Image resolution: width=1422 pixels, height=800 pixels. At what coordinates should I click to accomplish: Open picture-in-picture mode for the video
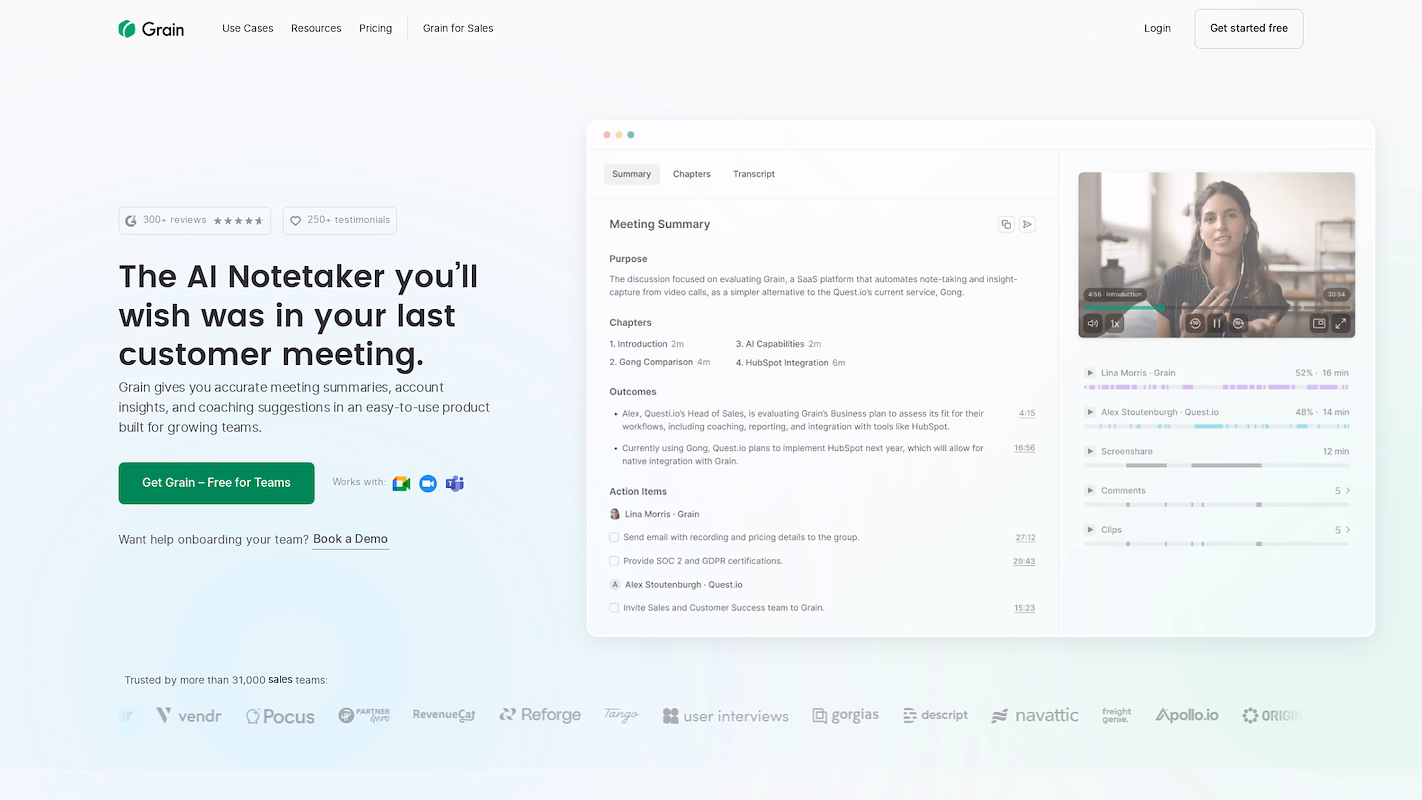[x=1319, y=323]
